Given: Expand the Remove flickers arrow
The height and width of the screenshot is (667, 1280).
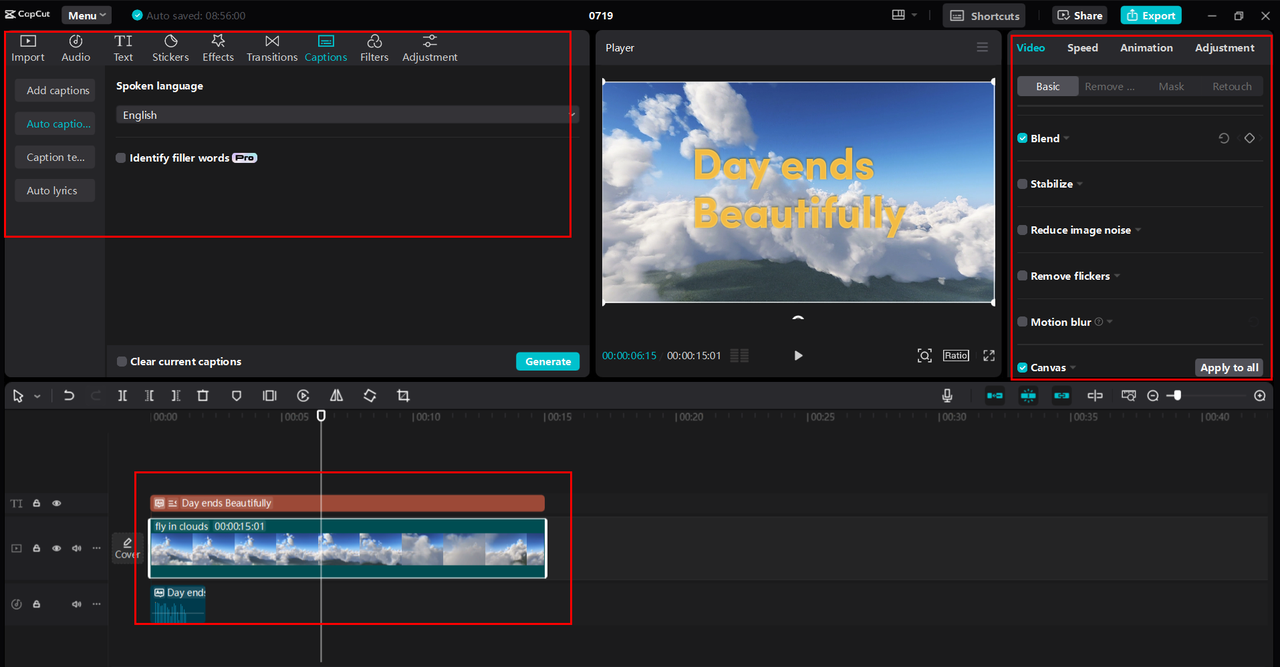Looking at the screenshot, I should coord(1117,277).
